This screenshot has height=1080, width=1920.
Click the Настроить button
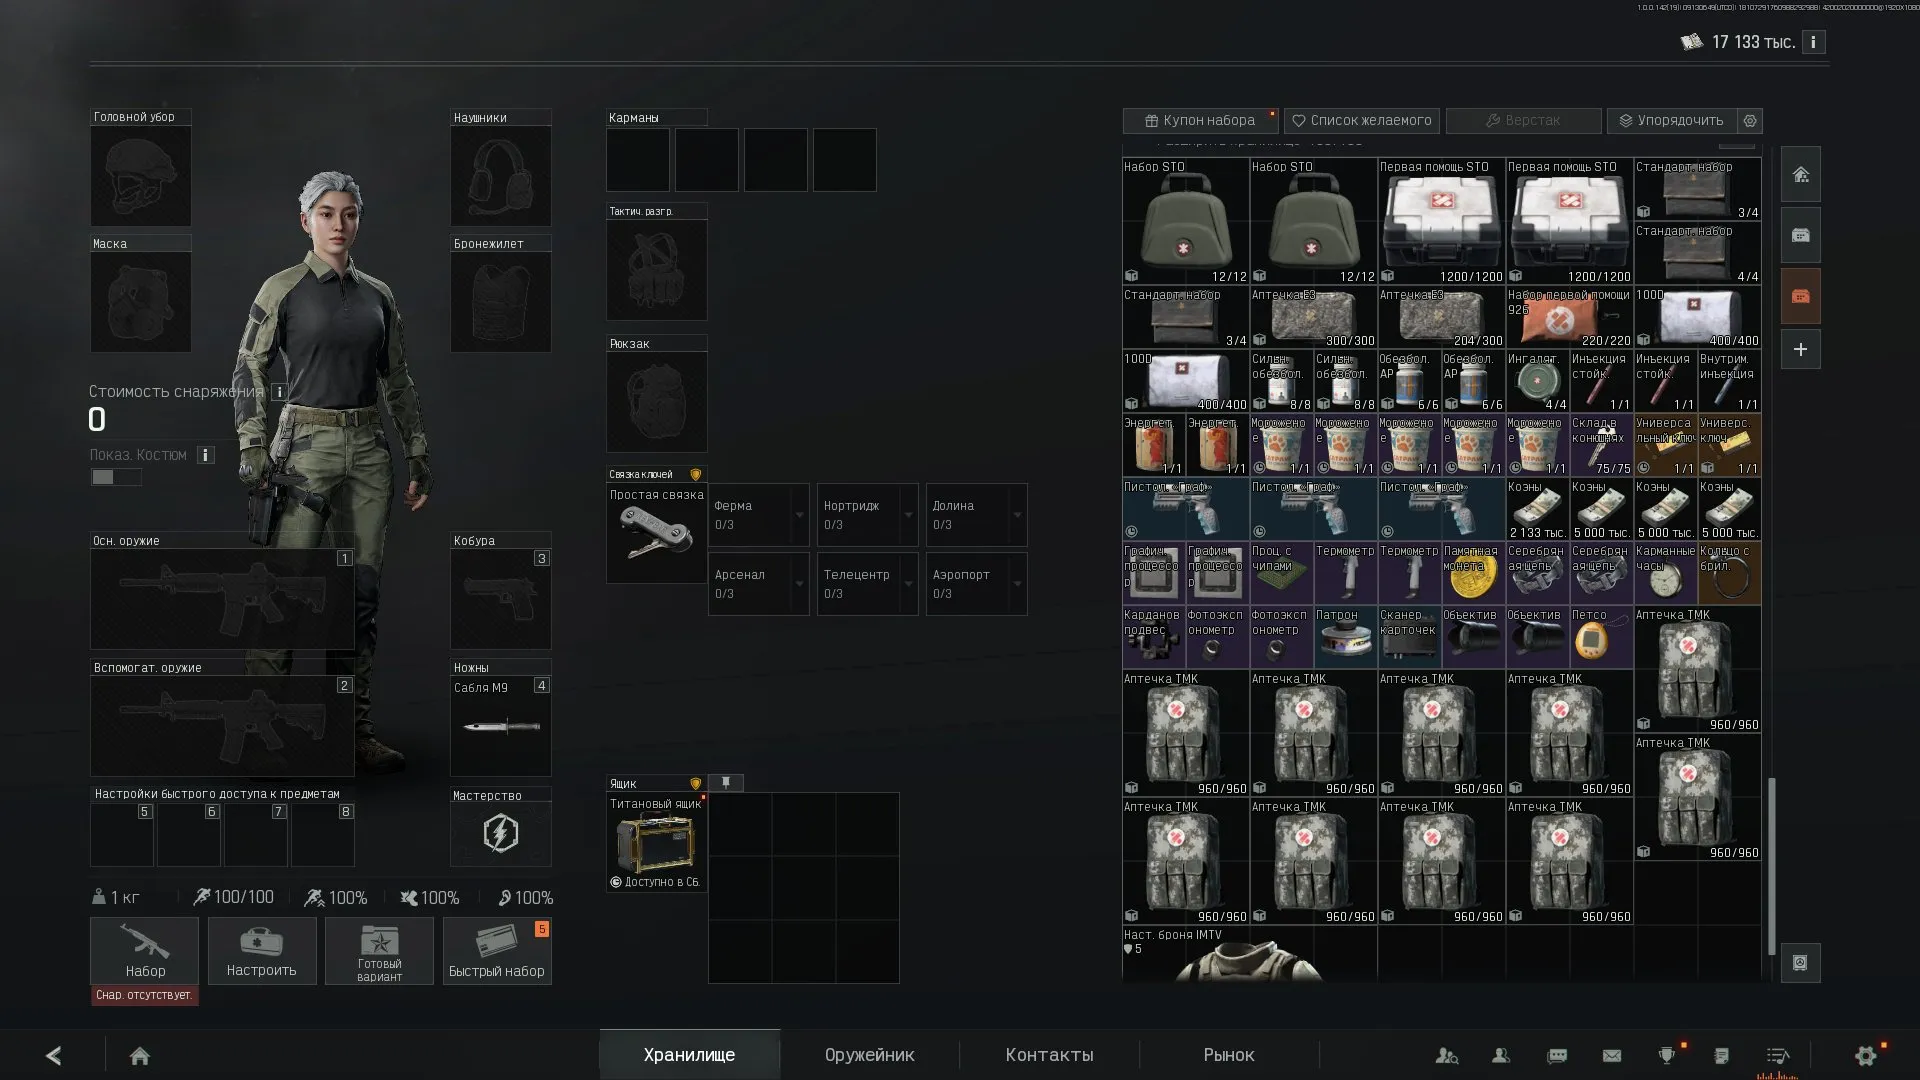pos(261,951)
